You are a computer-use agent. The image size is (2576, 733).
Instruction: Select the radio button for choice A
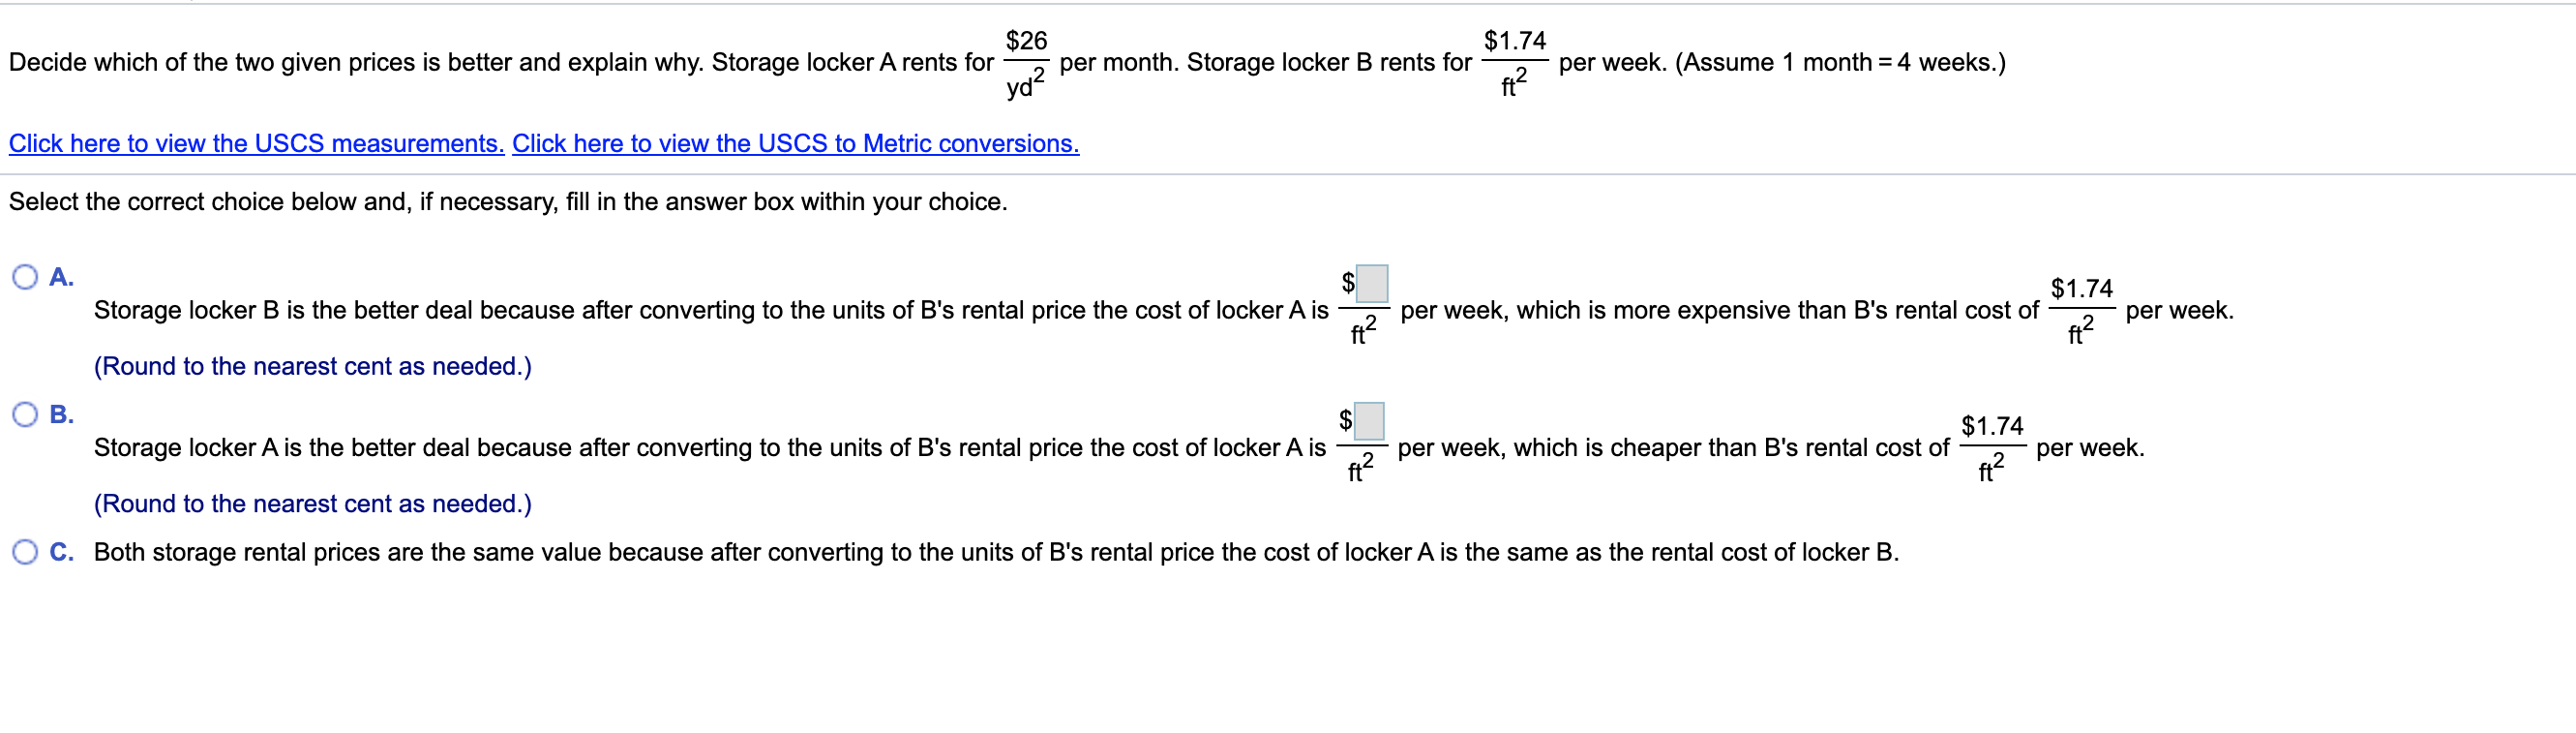click(25, 277)
